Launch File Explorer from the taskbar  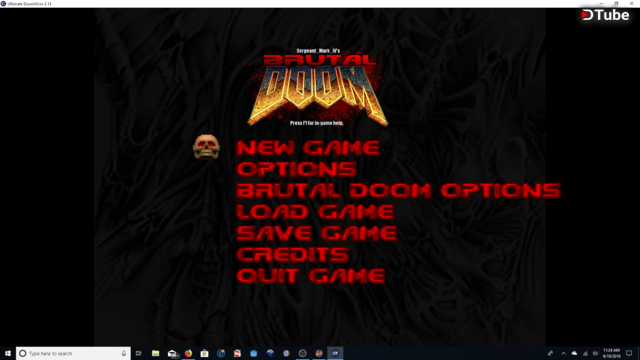156,353
